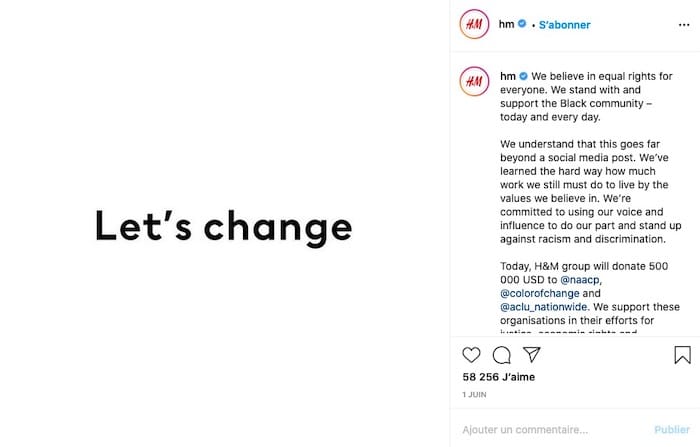Follow hm via the S'abonner link
This screenshot has width=700, height=447.
pos(564,25)
